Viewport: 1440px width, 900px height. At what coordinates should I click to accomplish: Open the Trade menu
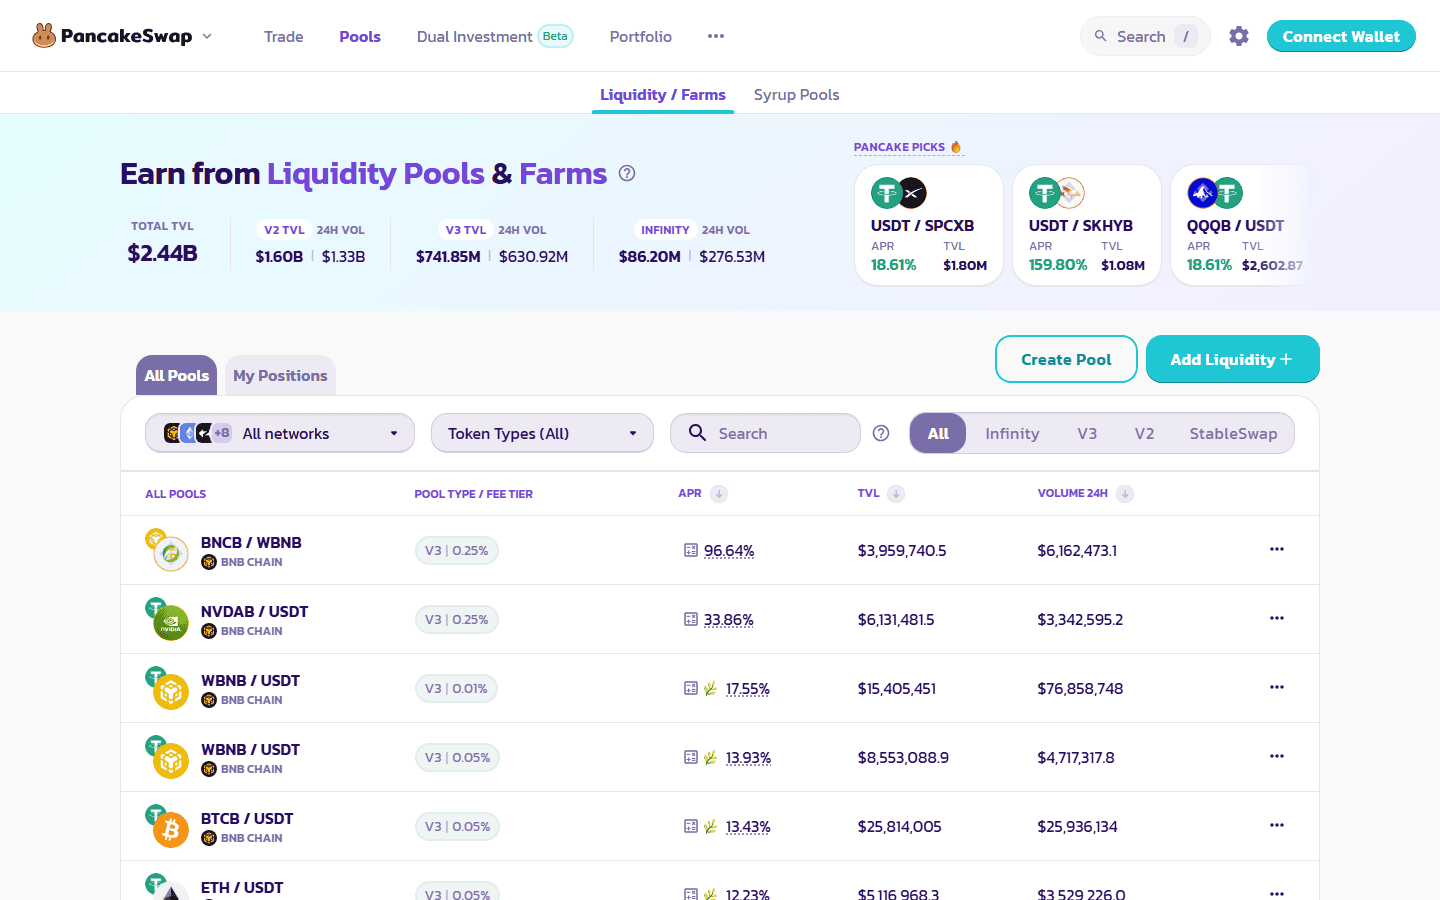point(284,36)
